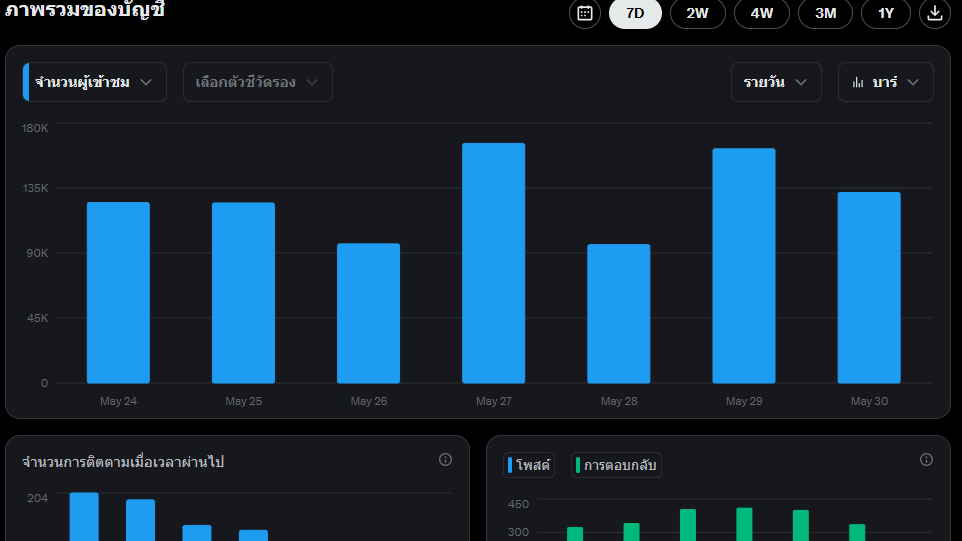Open the เลือกตัวชี้วัดรอง secondary metric dropdown
The height and width of the screenshot is (541, 962).
(258, 82)
